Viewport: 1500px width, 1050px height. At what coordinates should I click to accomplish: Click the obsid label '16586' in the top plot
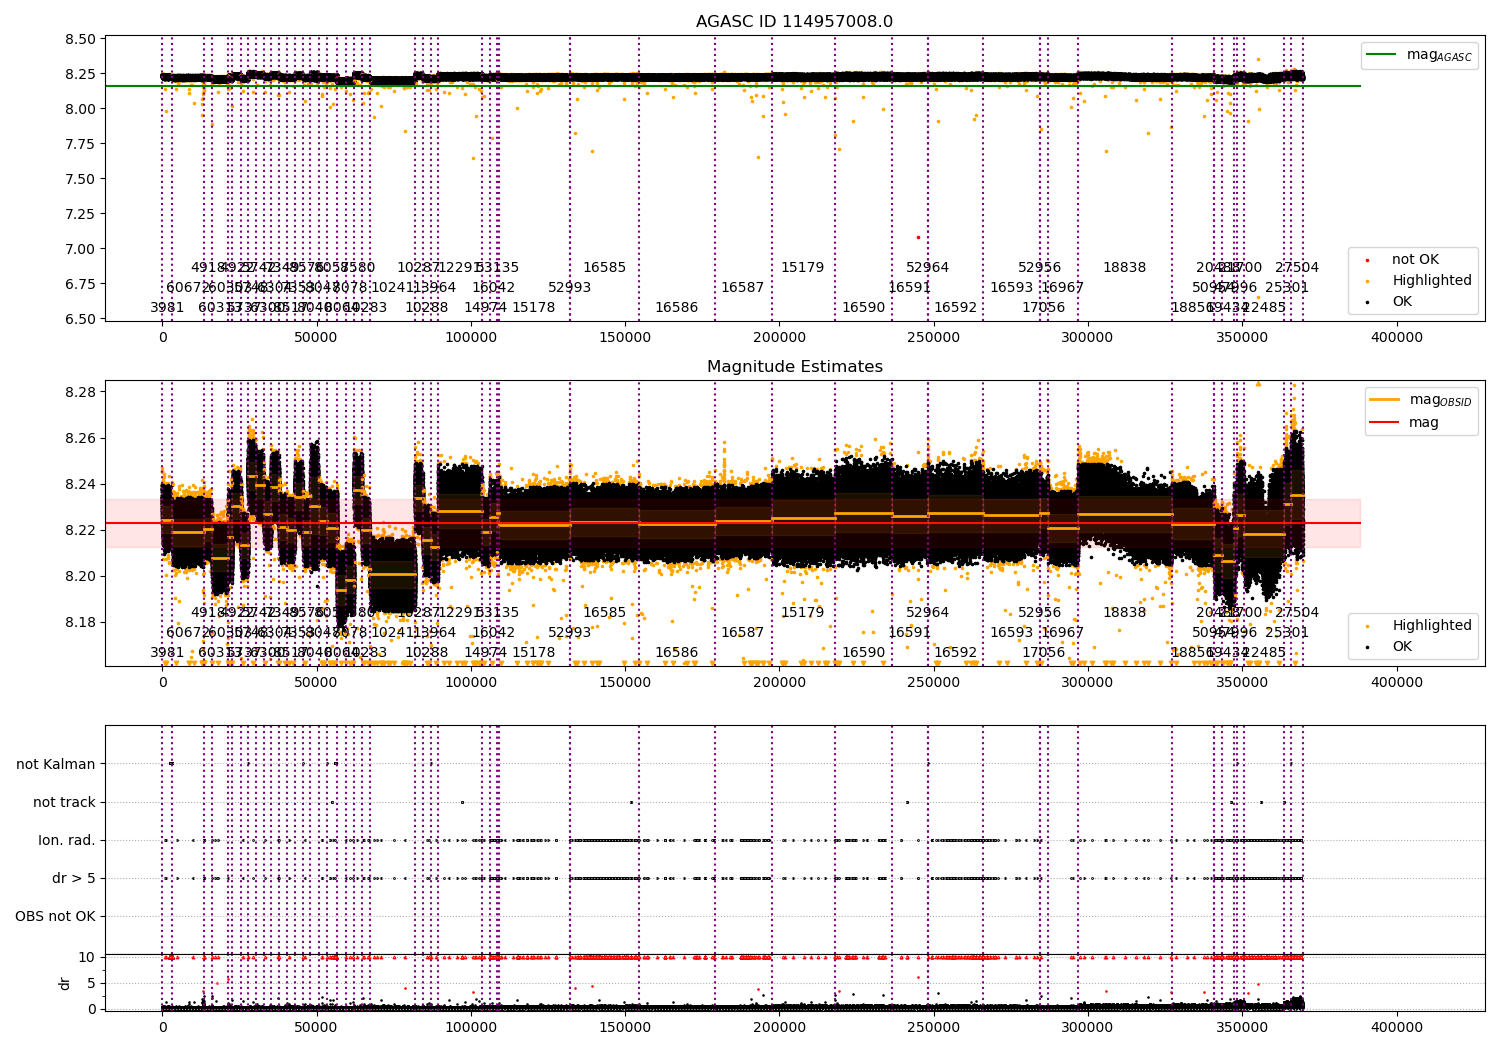click(x=676, y=308)
